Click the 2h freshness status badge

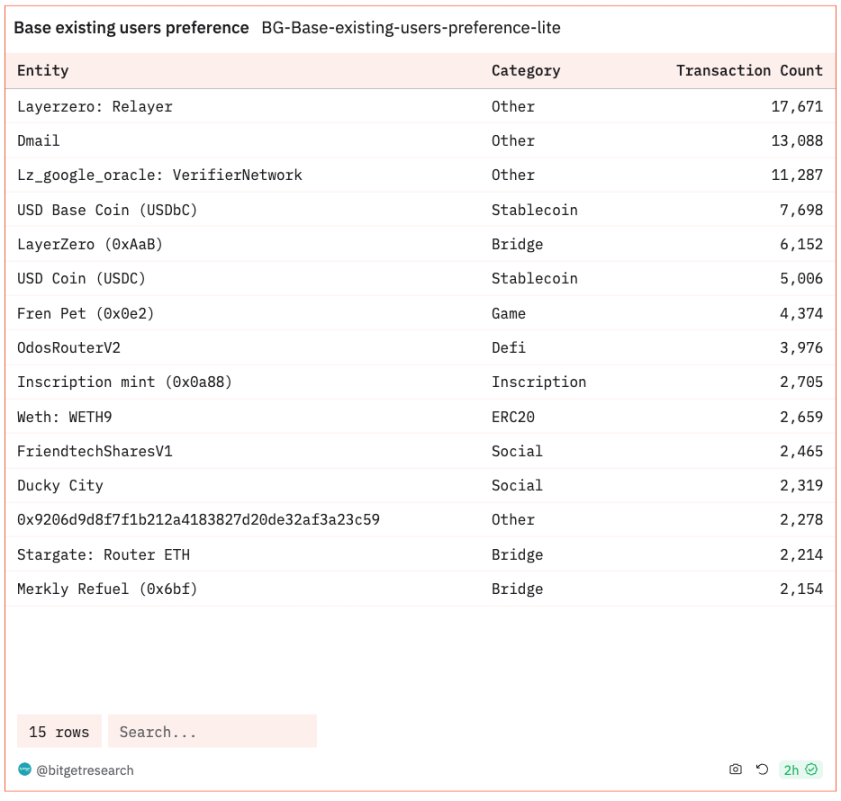[x=800, y=769]
